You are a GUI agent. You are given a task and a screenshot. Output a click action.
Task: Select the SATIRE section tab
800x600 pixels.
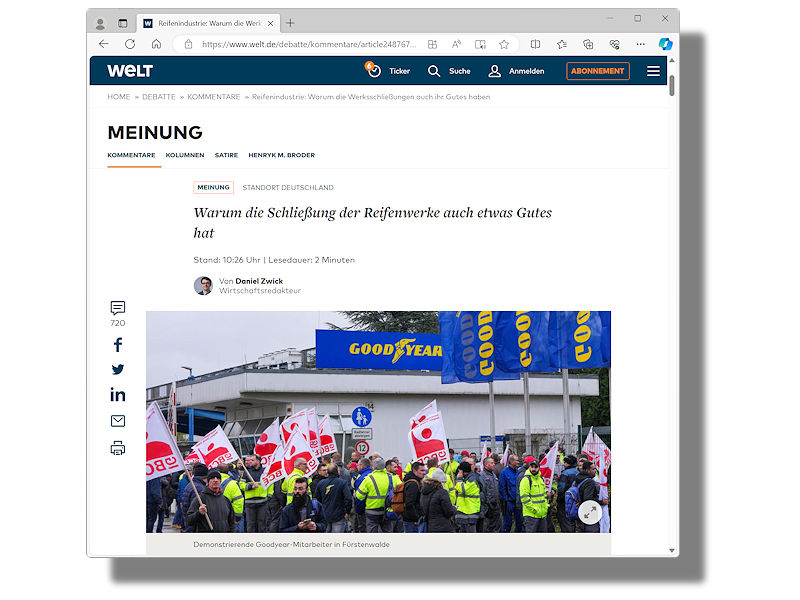tap(226, 155)
